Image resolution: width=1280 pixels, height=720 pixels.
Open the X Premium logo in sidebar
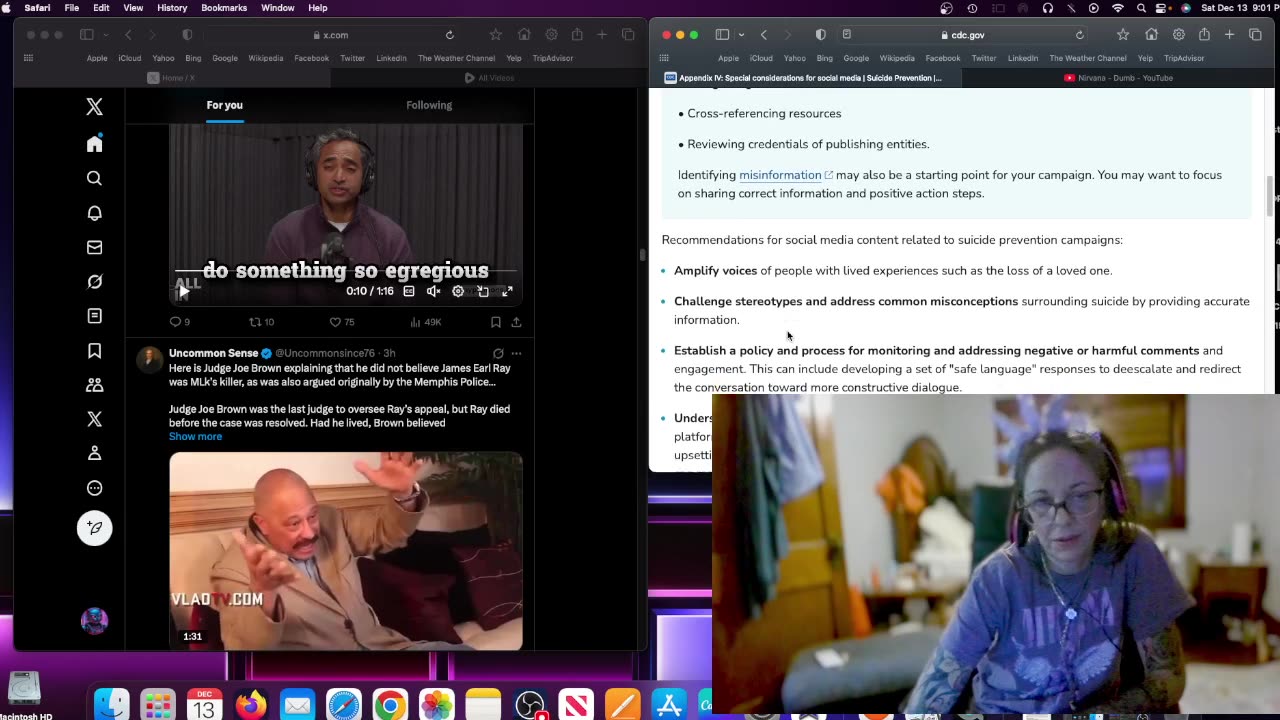[94, 419]
